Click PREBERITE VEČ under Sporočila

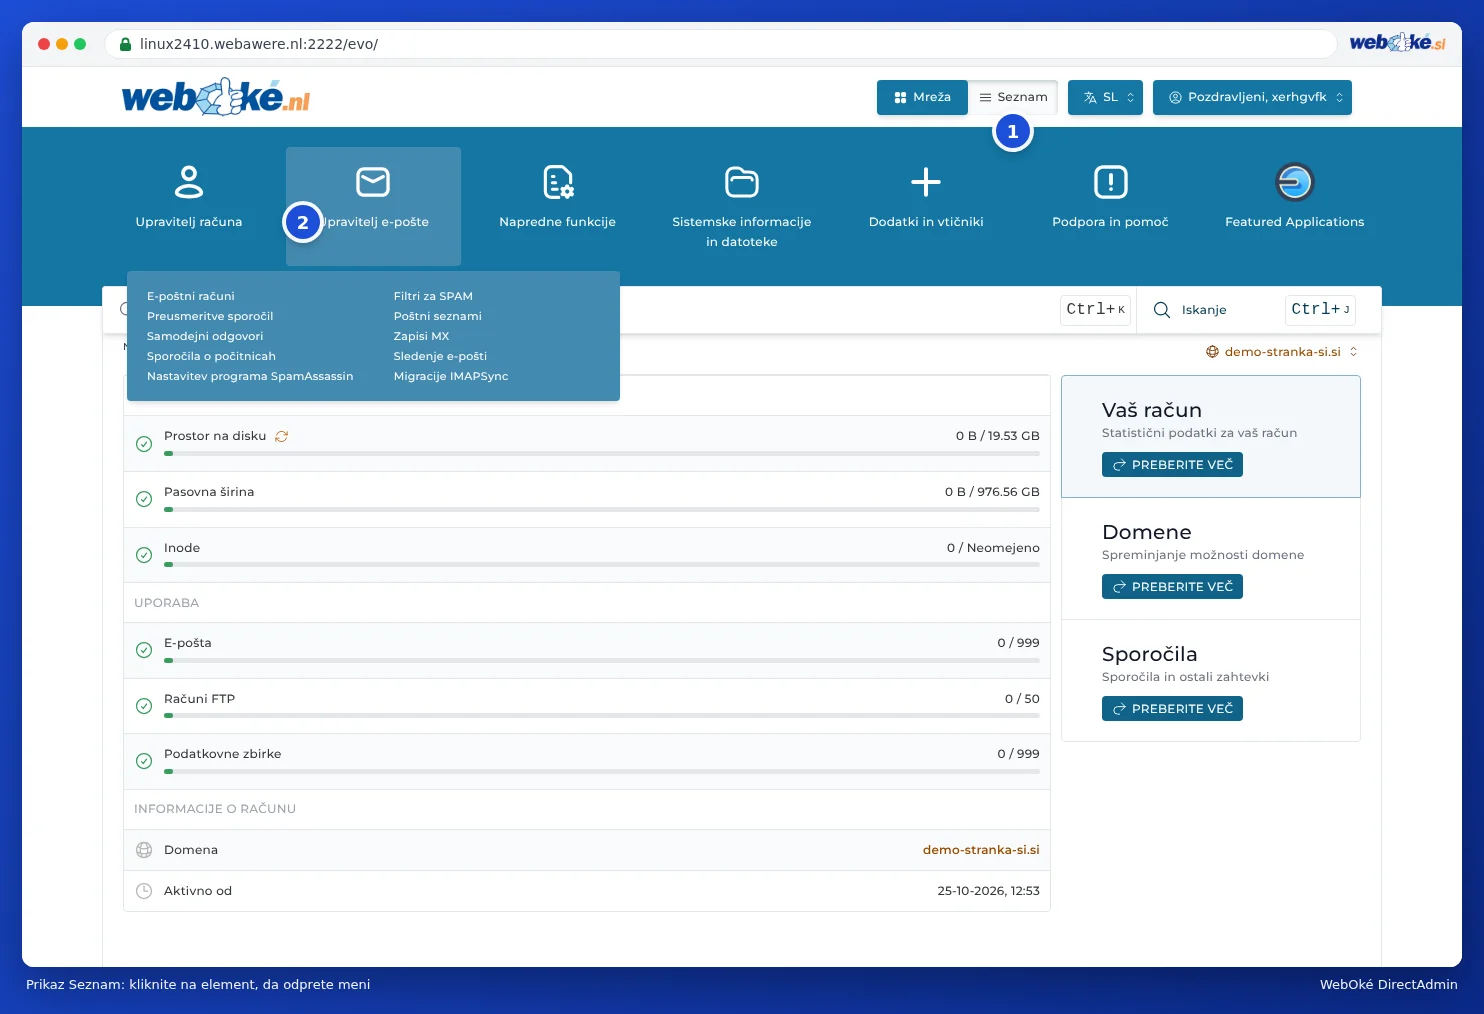coord(1172,709)
